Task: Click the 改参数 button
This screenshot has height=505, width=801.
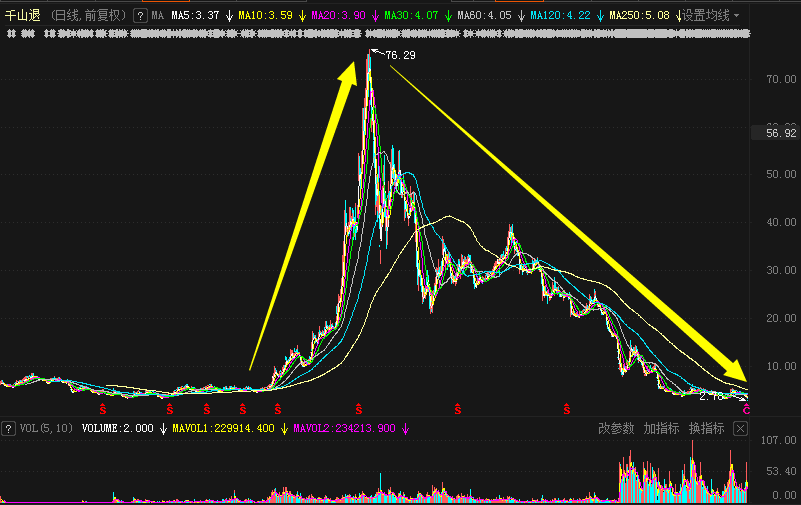Action: [616, 428]
